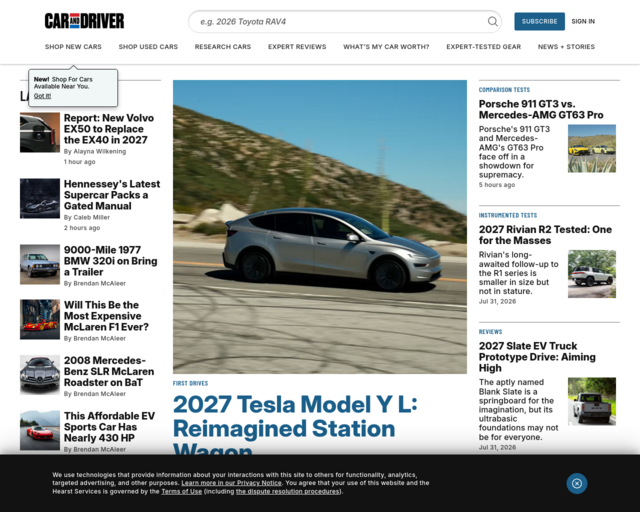Dismiss tooltip with Got it! link
Screen dimensions: 640x512
click(x=42, y=96)
